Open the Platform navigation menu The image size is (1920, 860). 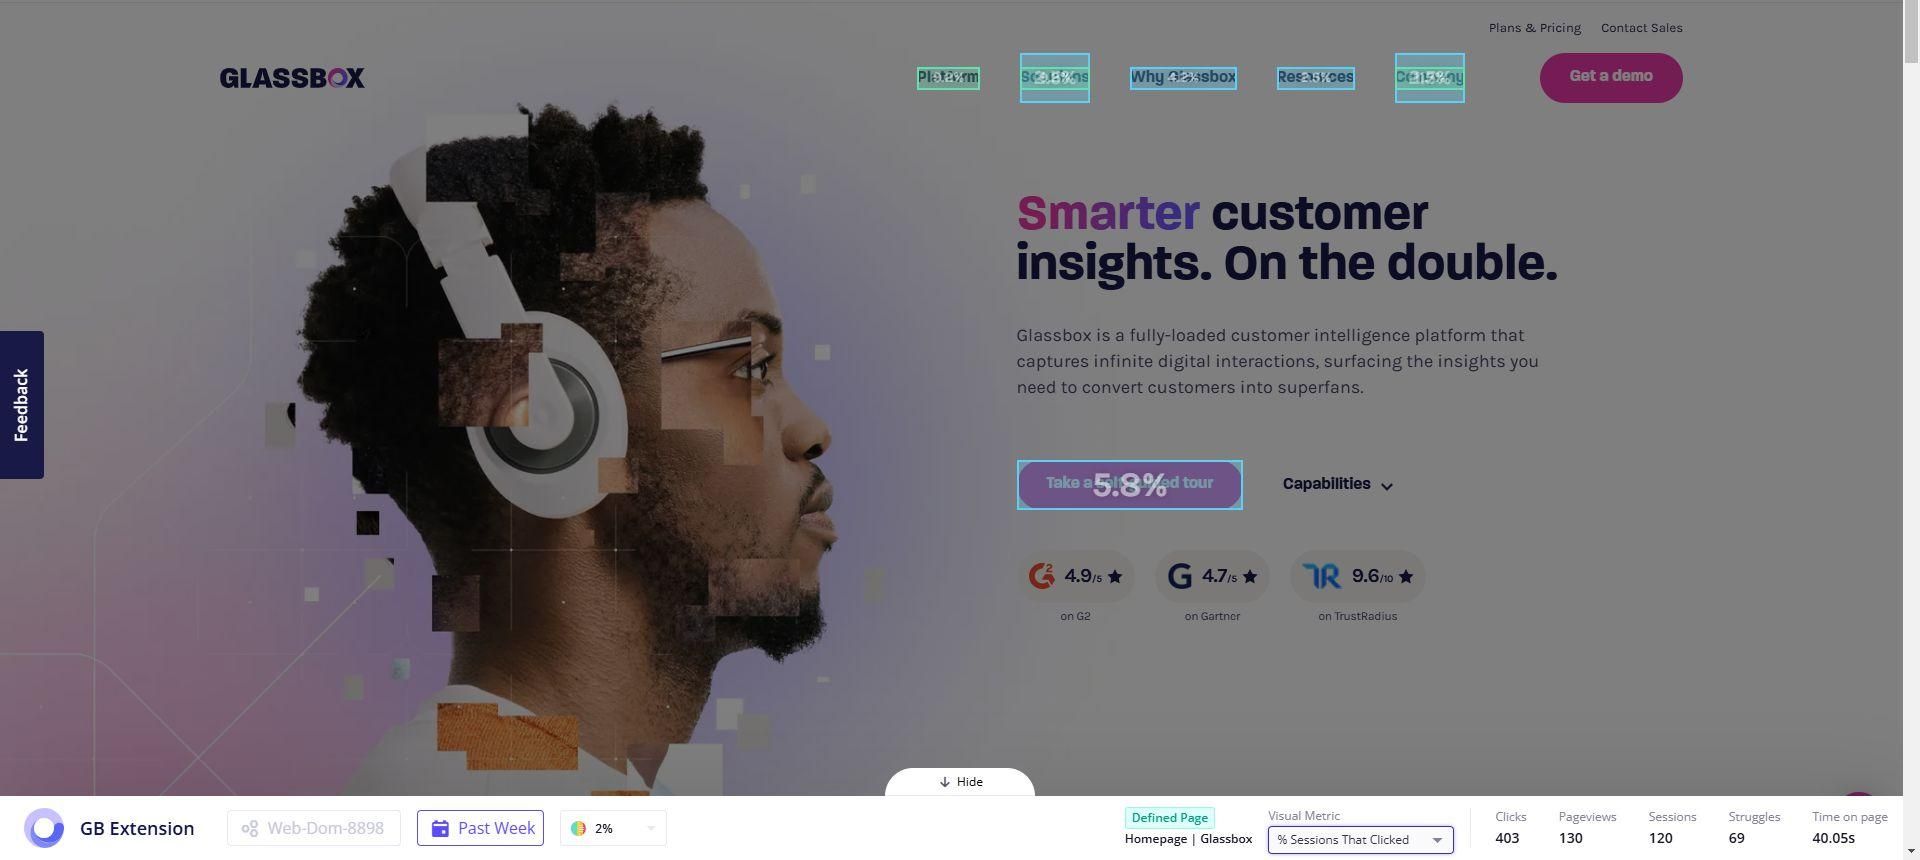(x=948, y=77)
